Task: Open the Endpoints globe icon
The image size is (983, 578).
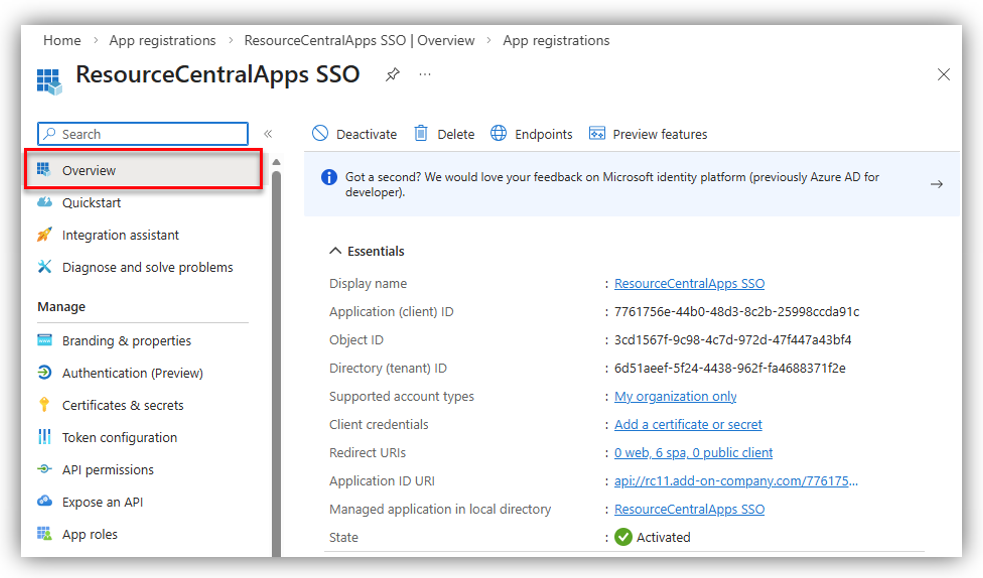Action: [498, 134]
